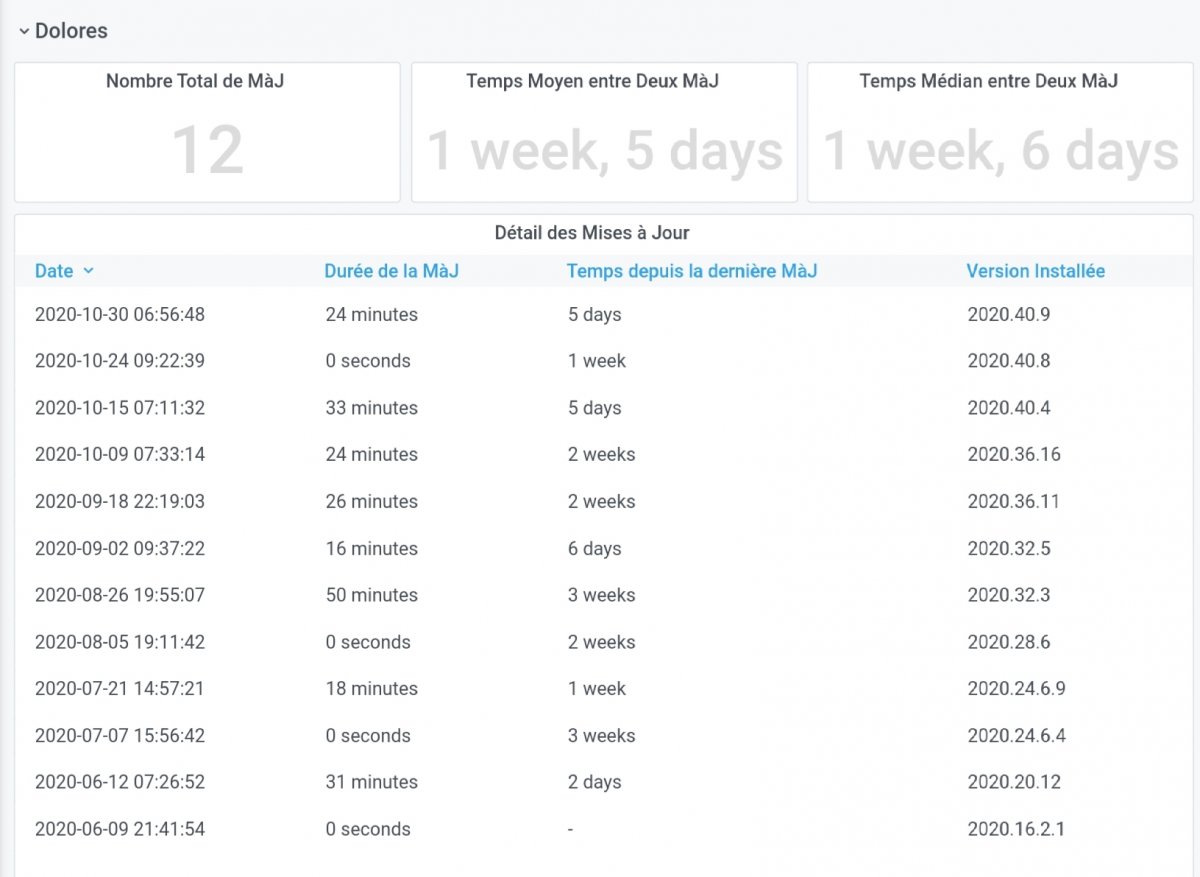Click version cell 2020.40.8
Image resolution: width=1200 pixels, height=877 pixels.
click(x=1009, y=361)
